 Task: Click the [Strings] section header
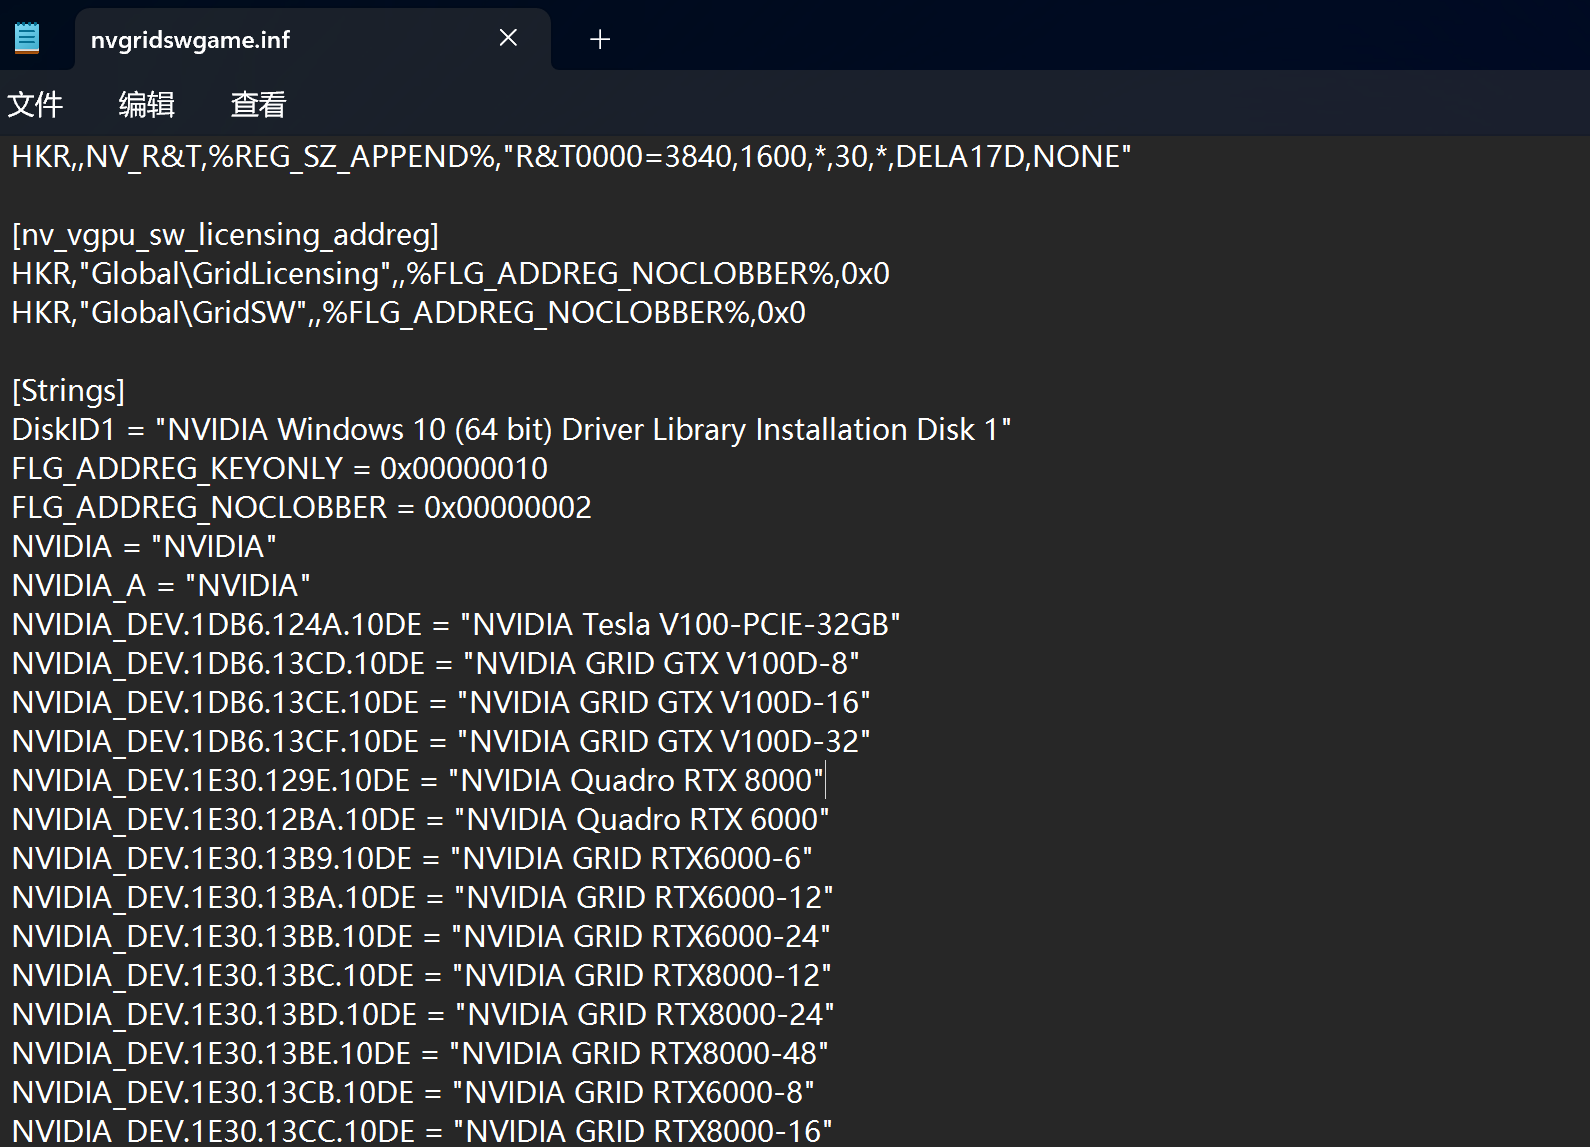[68, 391]
